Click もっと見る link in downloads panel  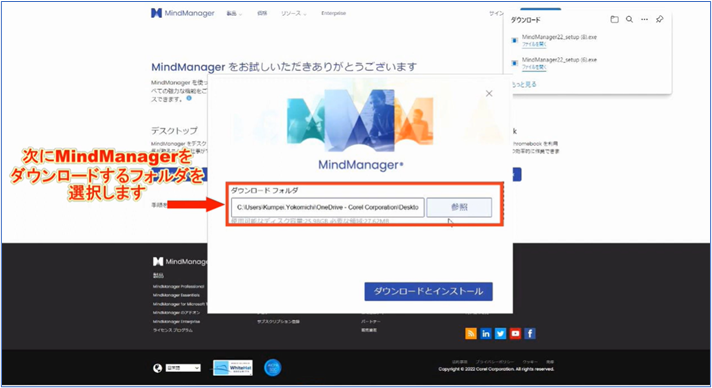coord(524,85)
